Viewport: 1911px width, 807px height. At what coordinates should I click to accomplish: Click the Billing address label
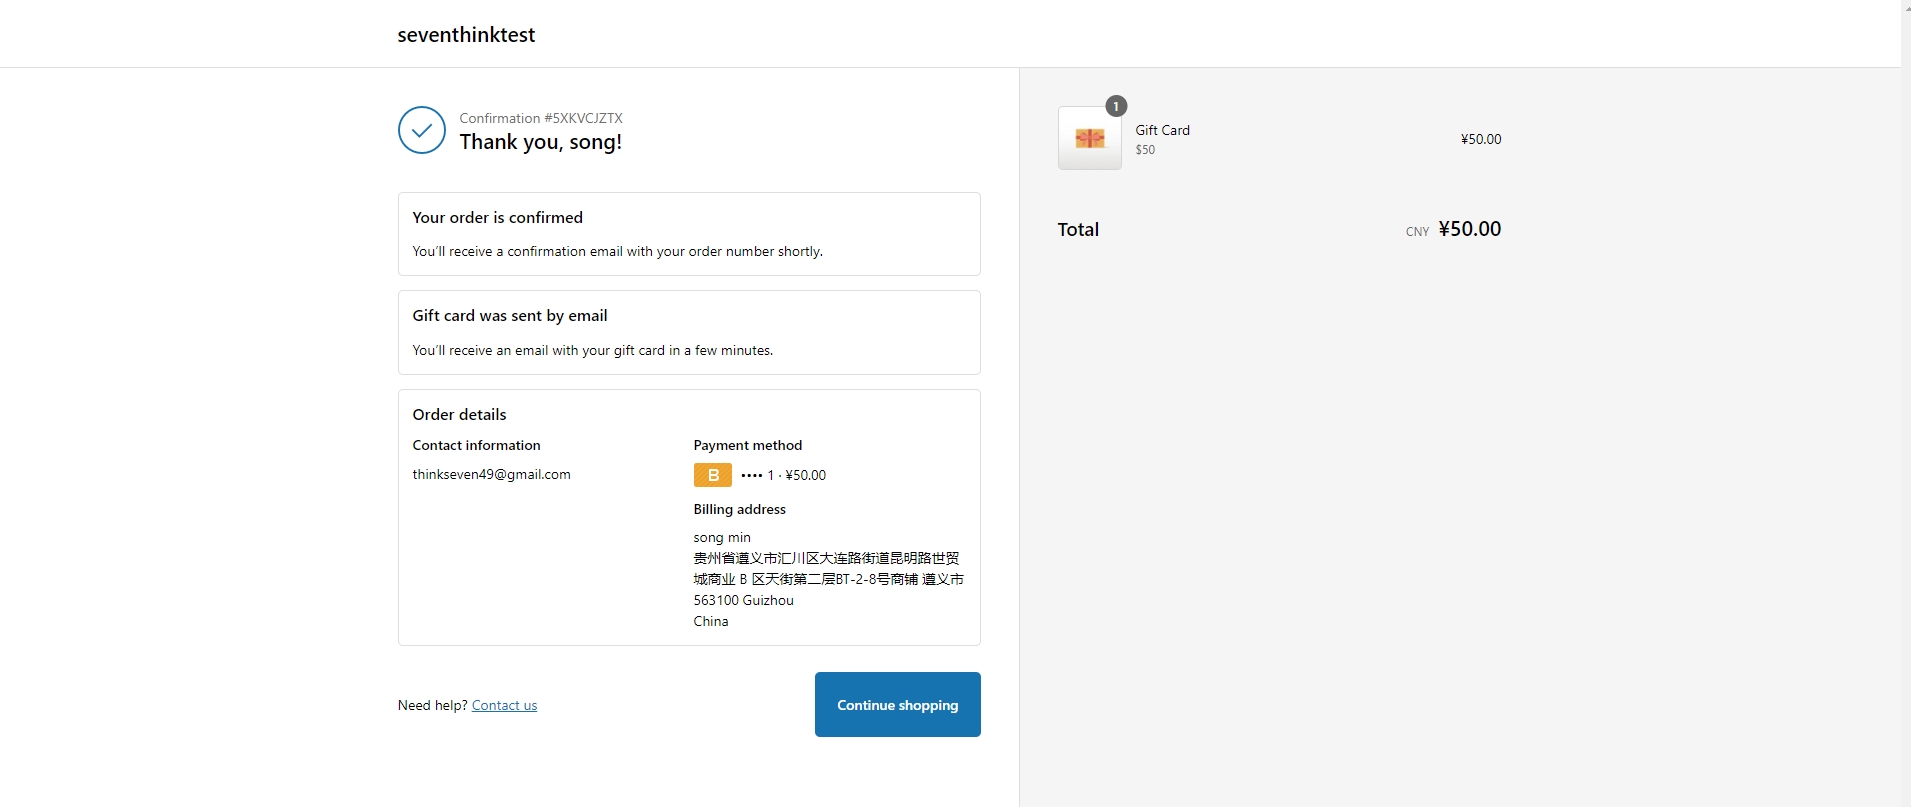pos(739,509)
